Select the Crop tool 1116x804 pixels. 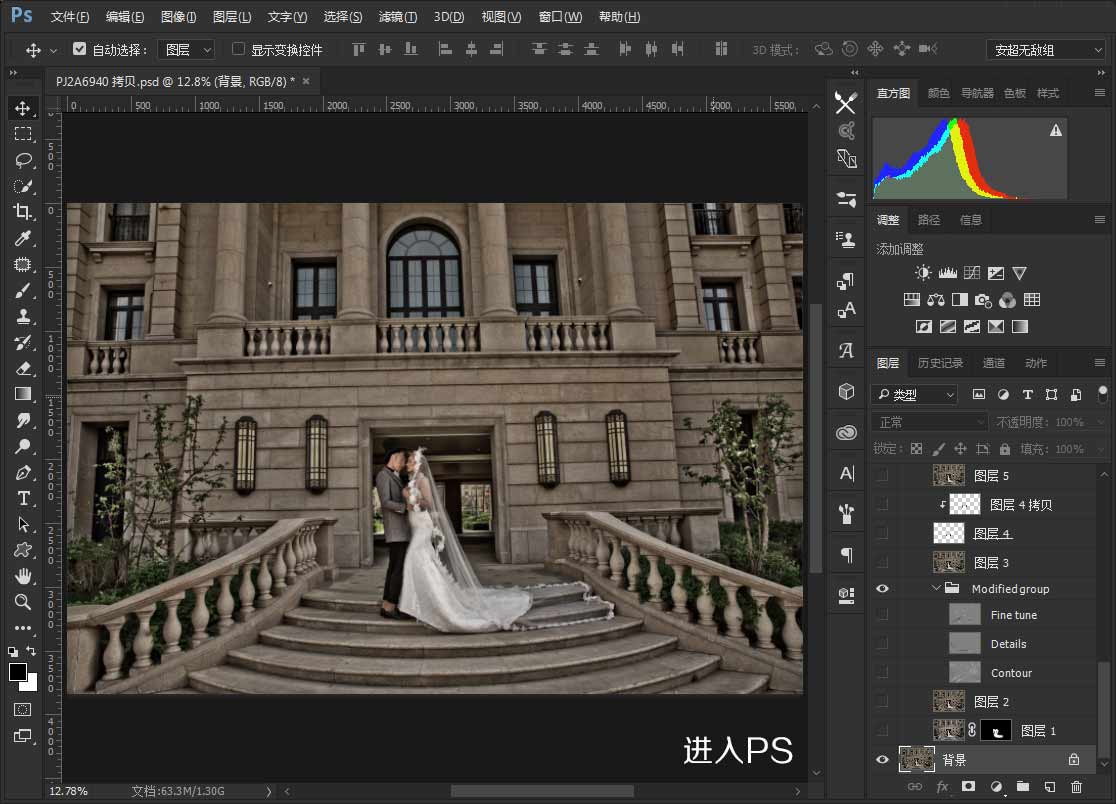click(23, 212)
